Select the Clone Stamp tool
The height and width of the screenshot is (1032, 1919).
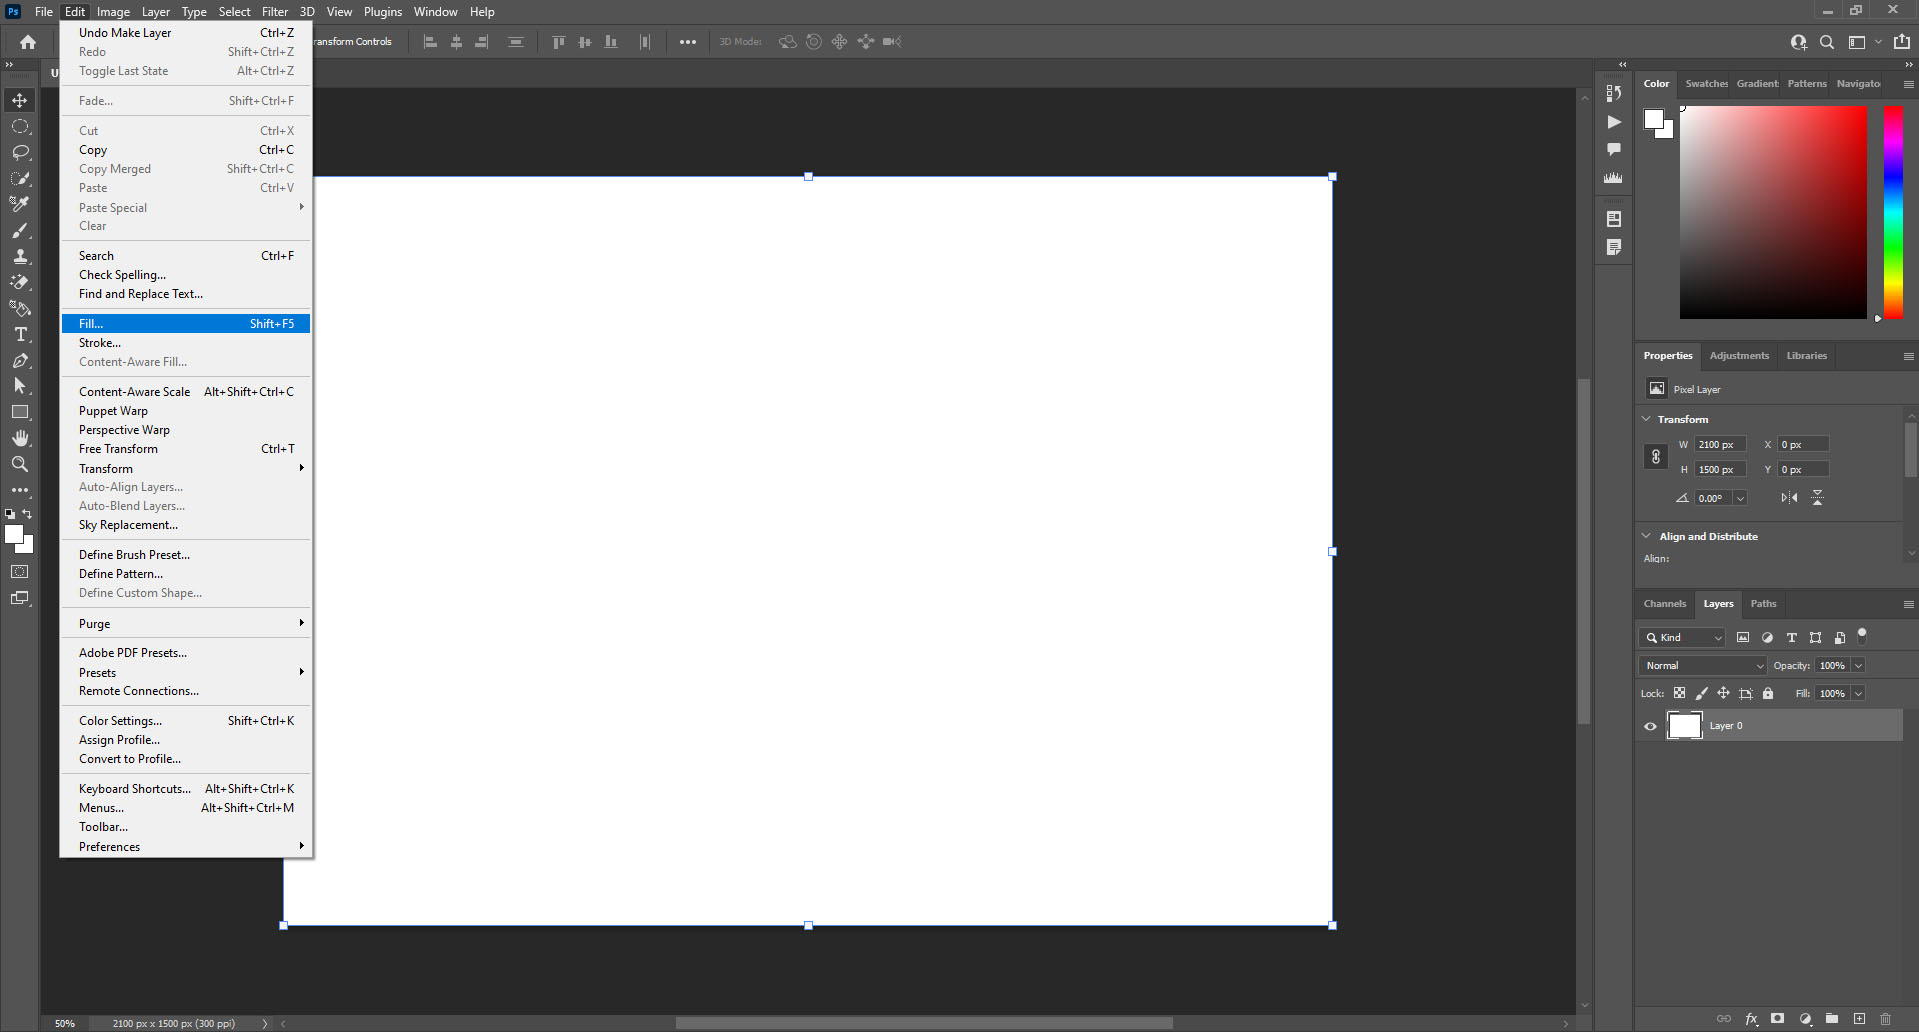(x=20, y=256)
